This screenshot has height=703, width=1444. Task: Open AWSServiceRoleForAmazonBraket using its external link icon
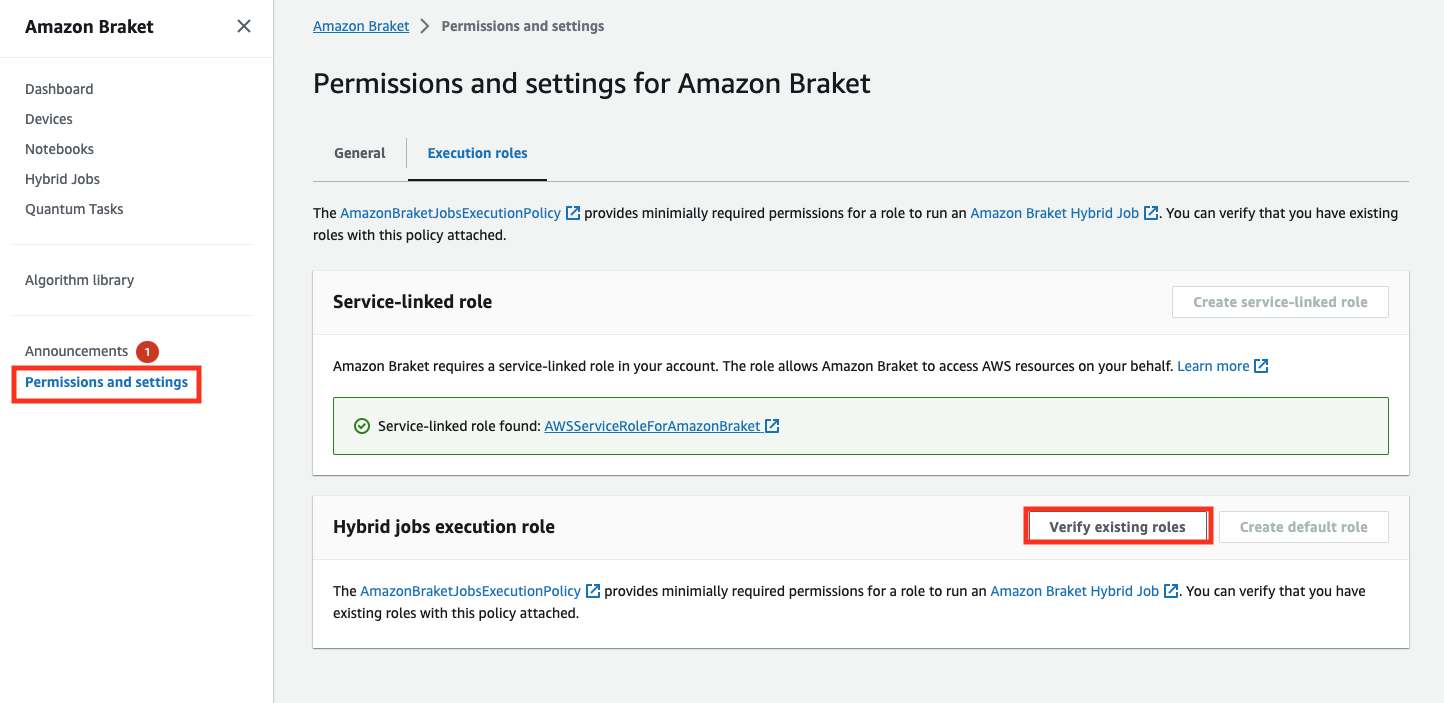[x=771, y=425]
